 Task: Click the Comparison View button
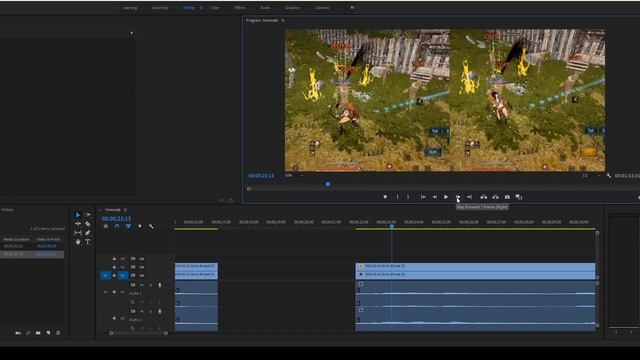click(x=519, y=197)
